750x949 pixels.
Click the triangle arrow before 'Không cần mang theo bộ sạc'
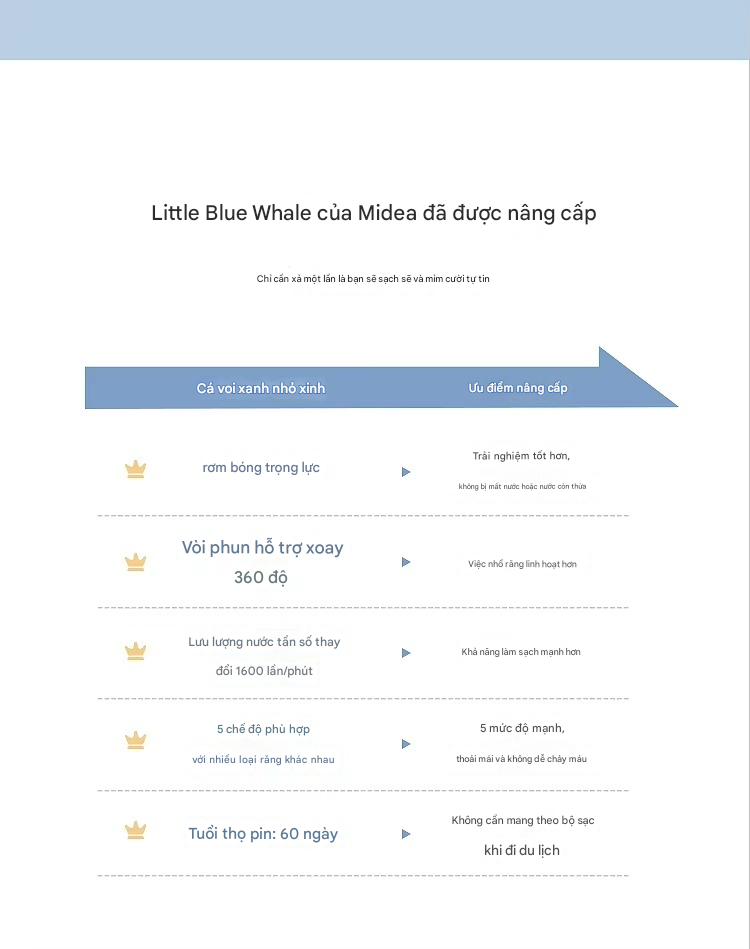coord(406,834)
